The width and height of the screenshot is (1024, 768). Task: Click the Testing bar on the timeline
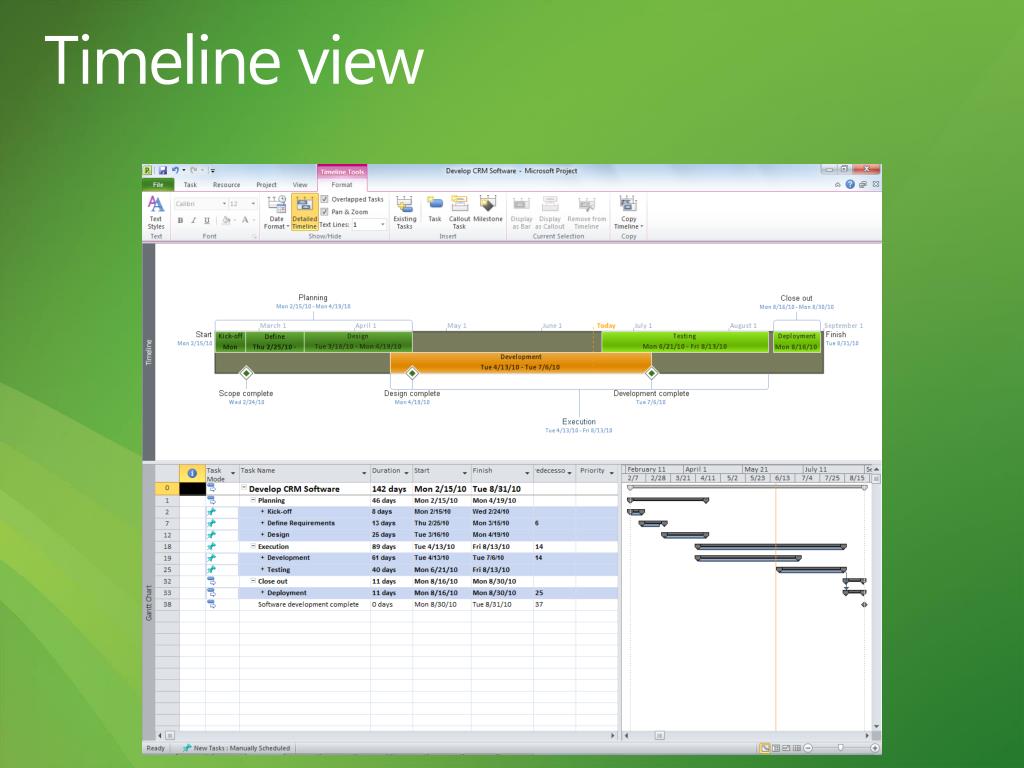click(x=684, y=342)
